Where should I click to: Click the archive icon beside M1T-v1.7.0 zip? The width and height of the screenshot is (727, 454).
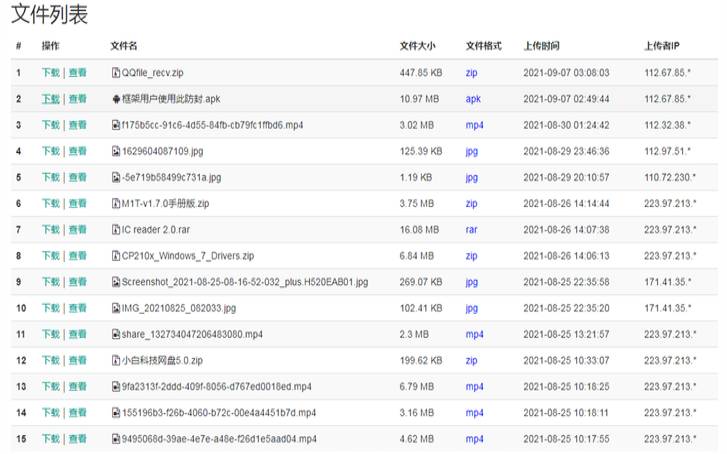[x=116, y=203]
